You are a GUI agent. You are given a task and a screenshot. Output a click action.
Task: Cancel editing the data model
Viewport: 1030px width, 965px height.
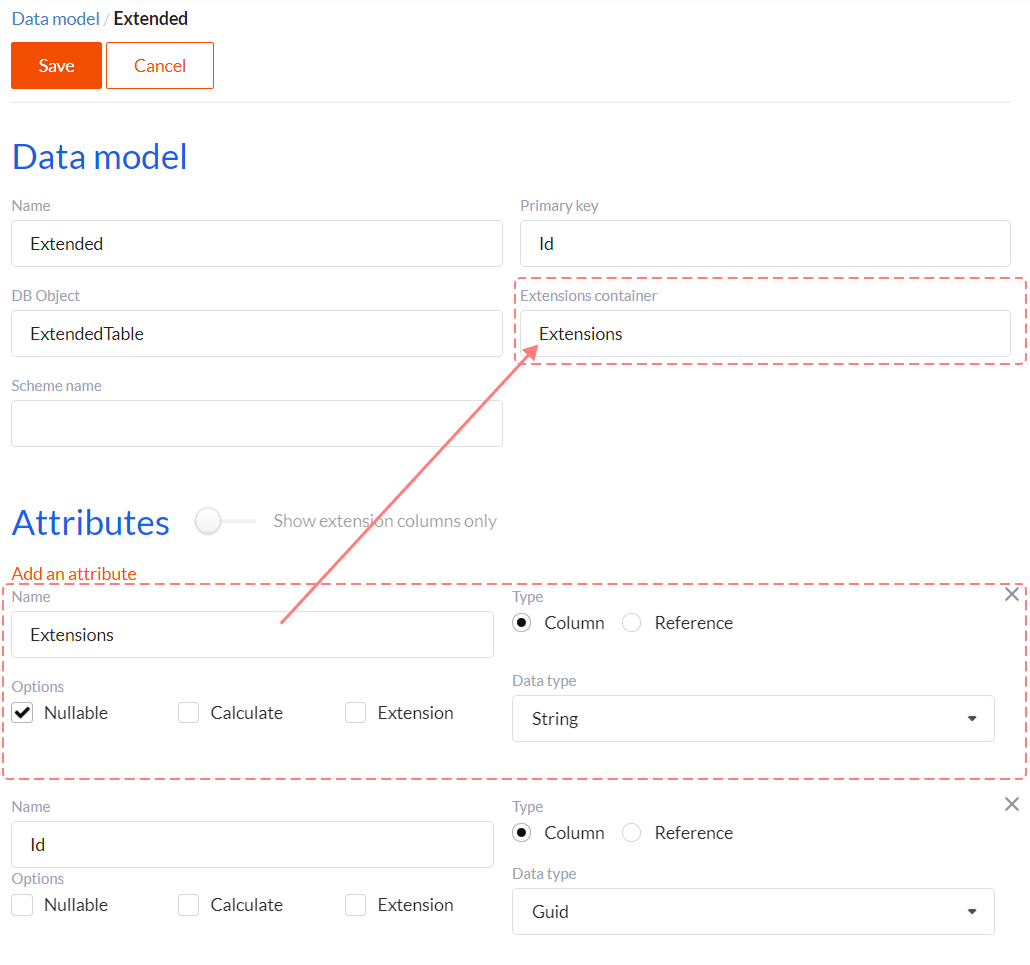coord(160,66)
